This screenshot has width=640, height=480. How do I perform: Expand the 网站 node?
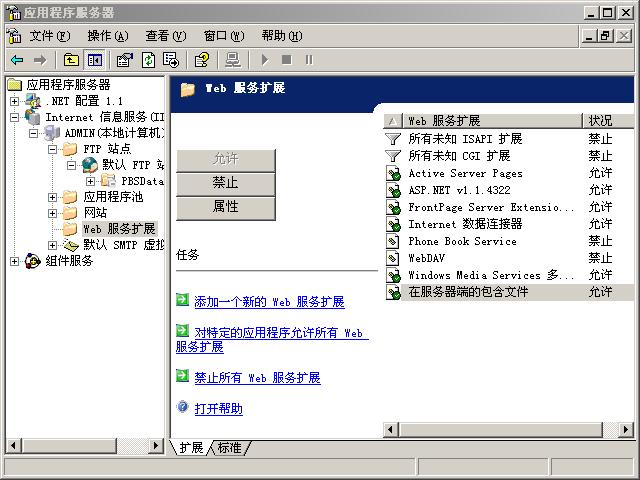[x=52, y=213]
